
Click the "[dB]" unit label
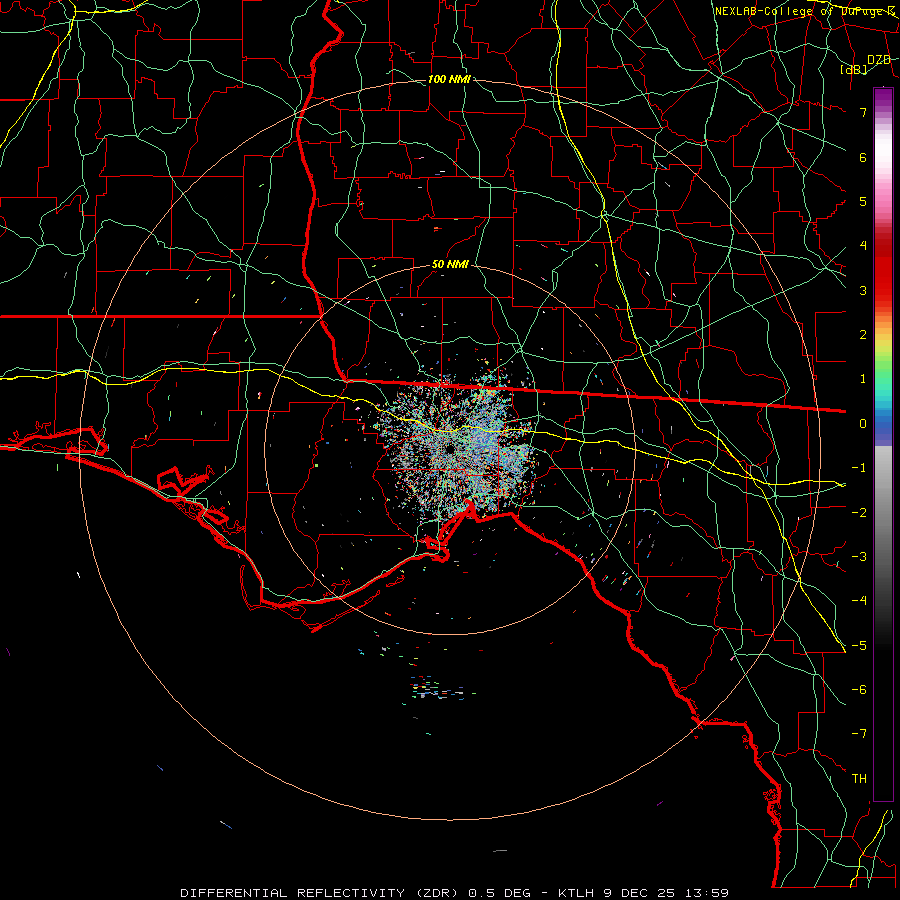coord(854,69)
